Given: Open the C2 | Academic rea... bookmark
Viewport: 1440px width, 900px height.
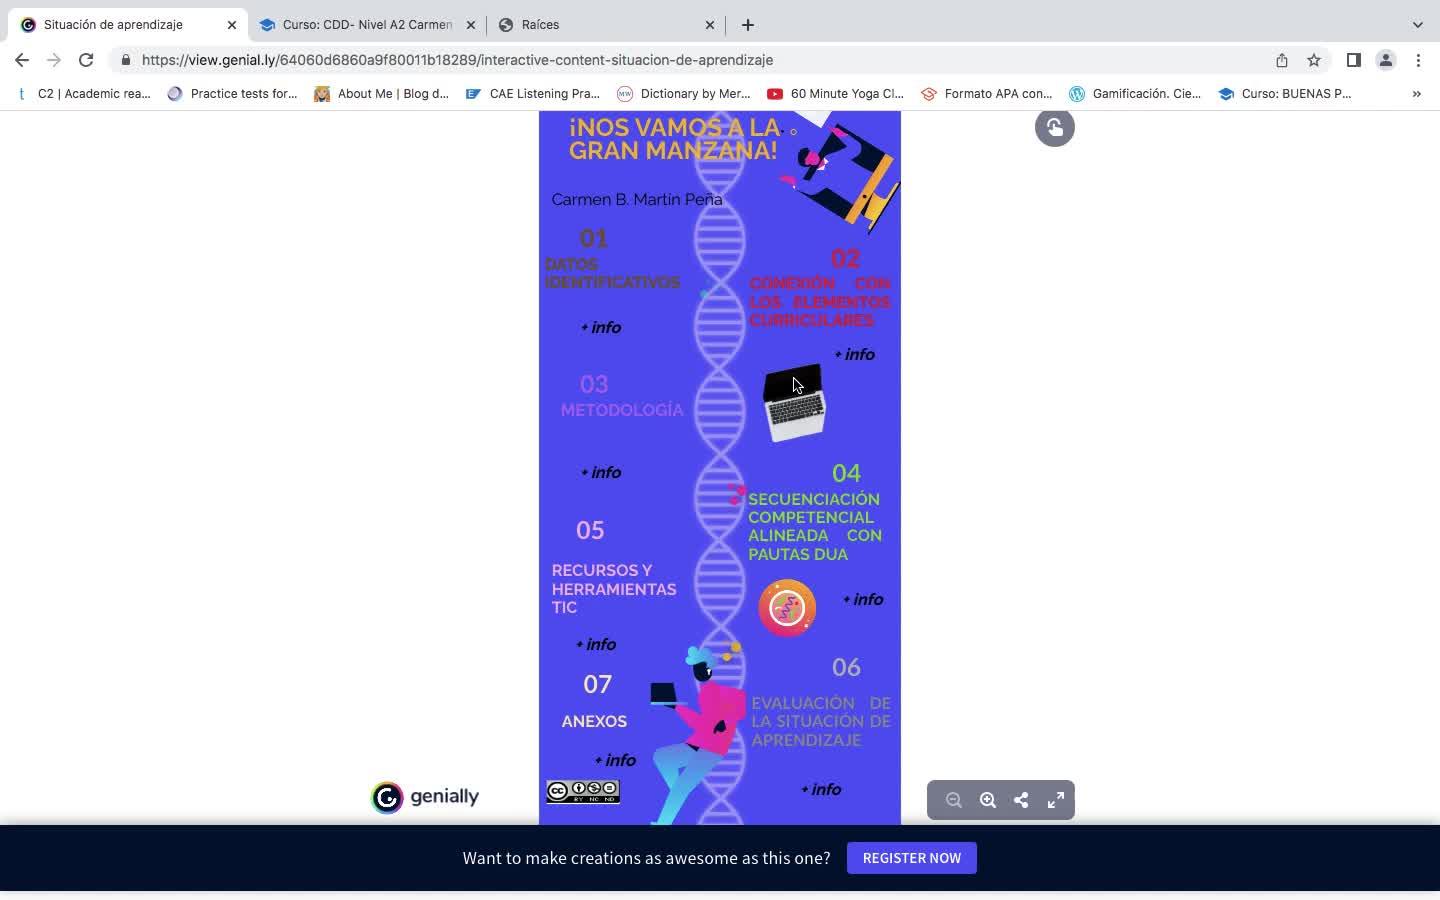Looking at the screenshot, I should [84, 94].
